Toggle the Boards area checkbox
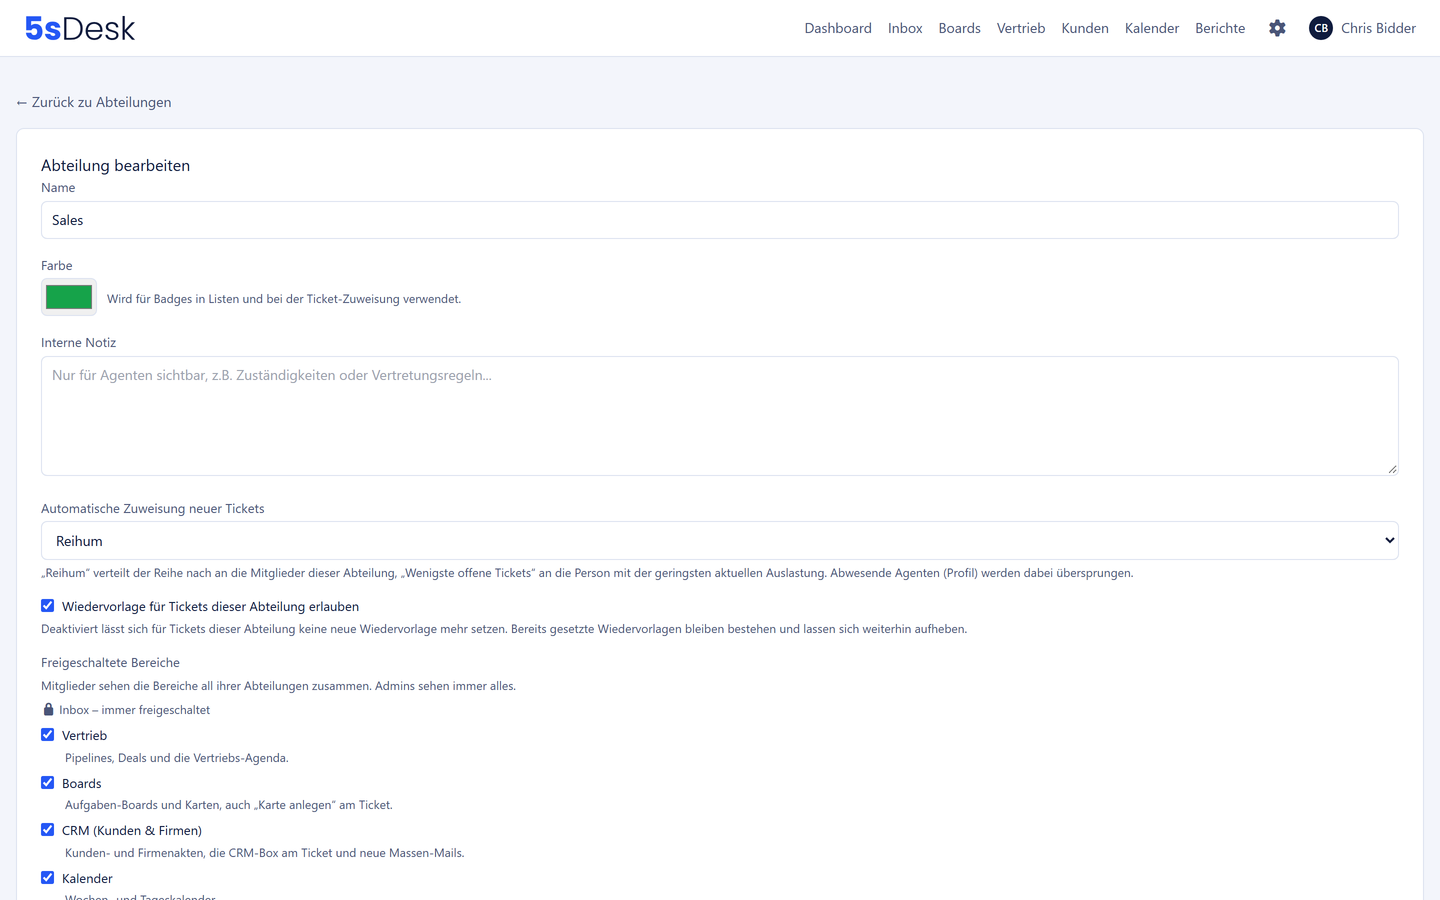Image resolution: width=1440 pixels, height=900 pixels. tap(47, 783)
